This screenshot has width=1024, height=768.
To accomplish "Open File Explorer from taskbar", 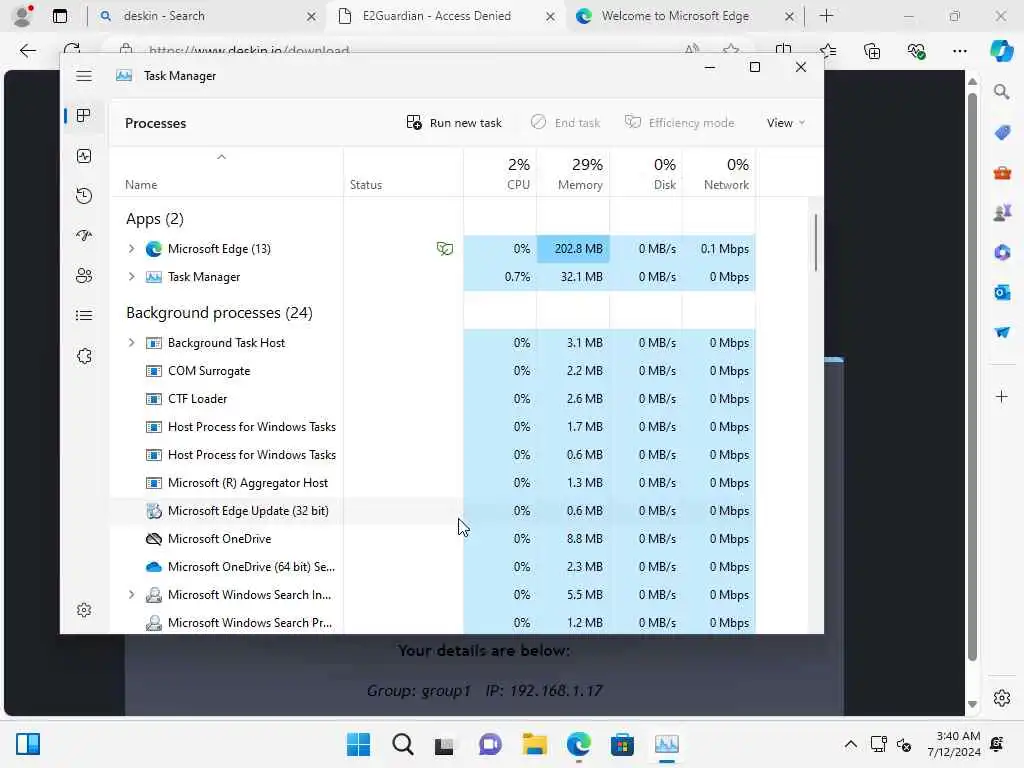I will click(534, 744).
